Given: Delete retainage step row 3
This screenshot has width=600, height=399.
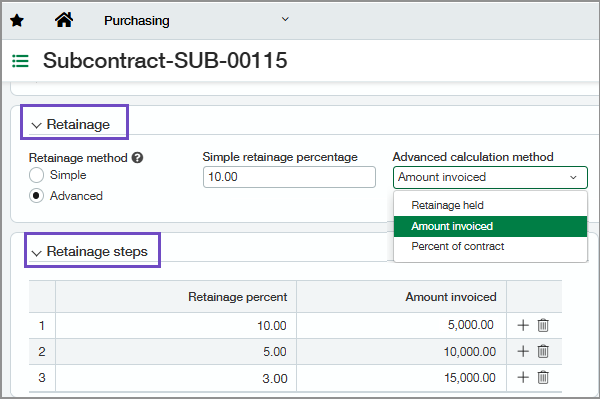Looking at the screenshot, I should click(543, 378).
